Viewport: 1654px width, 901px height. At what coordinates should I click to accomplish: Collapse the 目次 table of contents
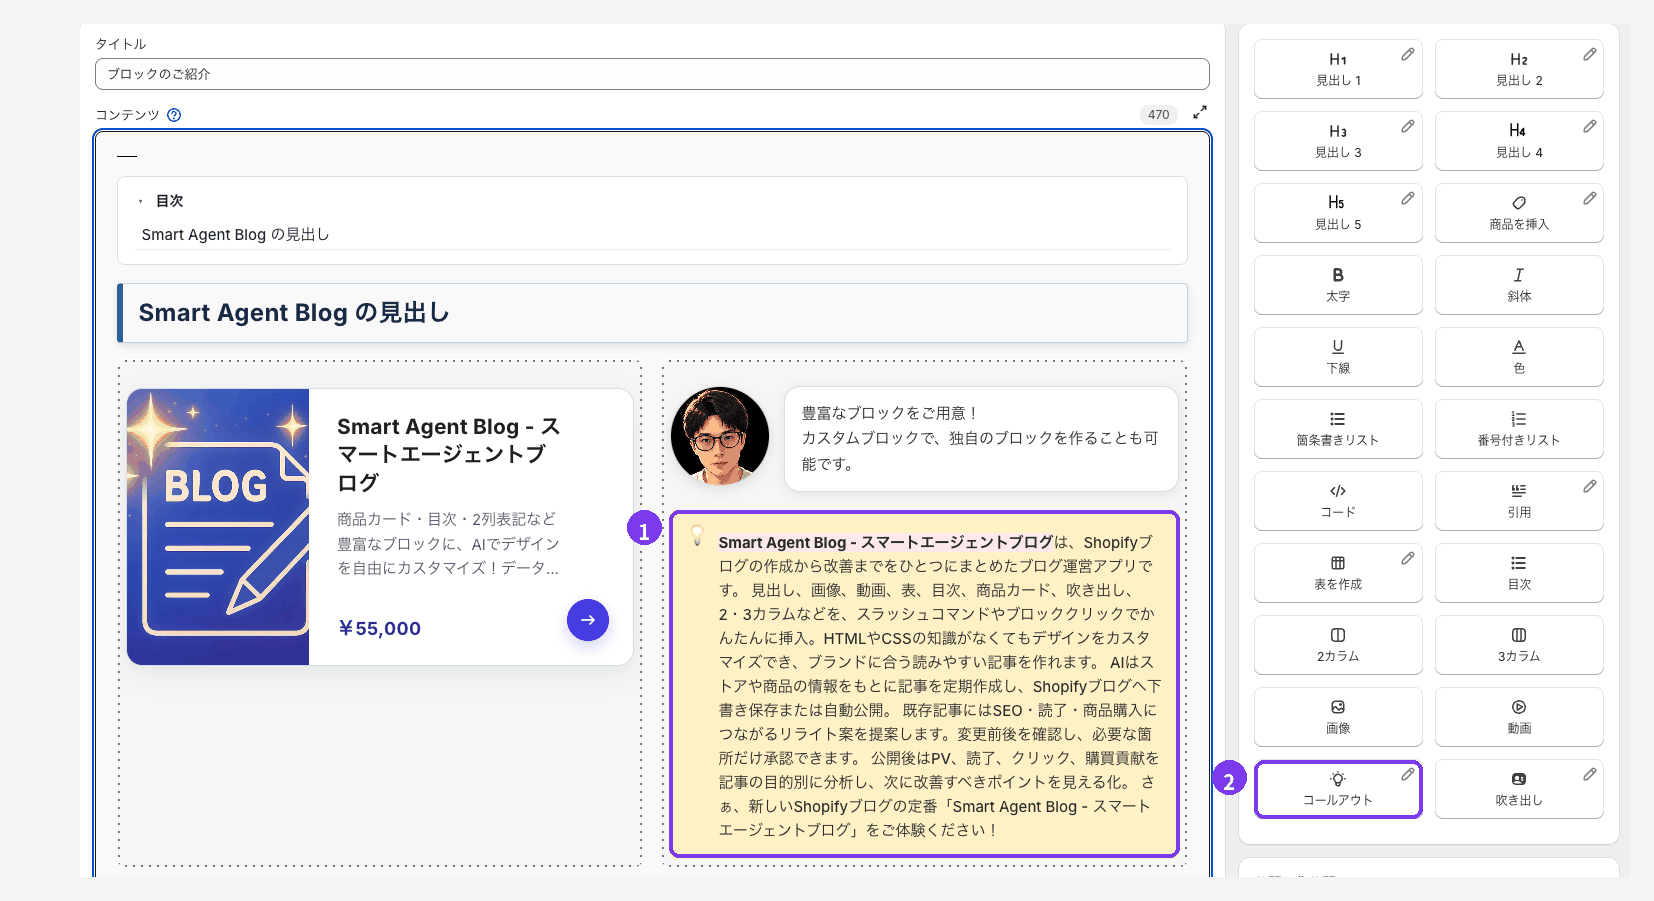(141, 201)
